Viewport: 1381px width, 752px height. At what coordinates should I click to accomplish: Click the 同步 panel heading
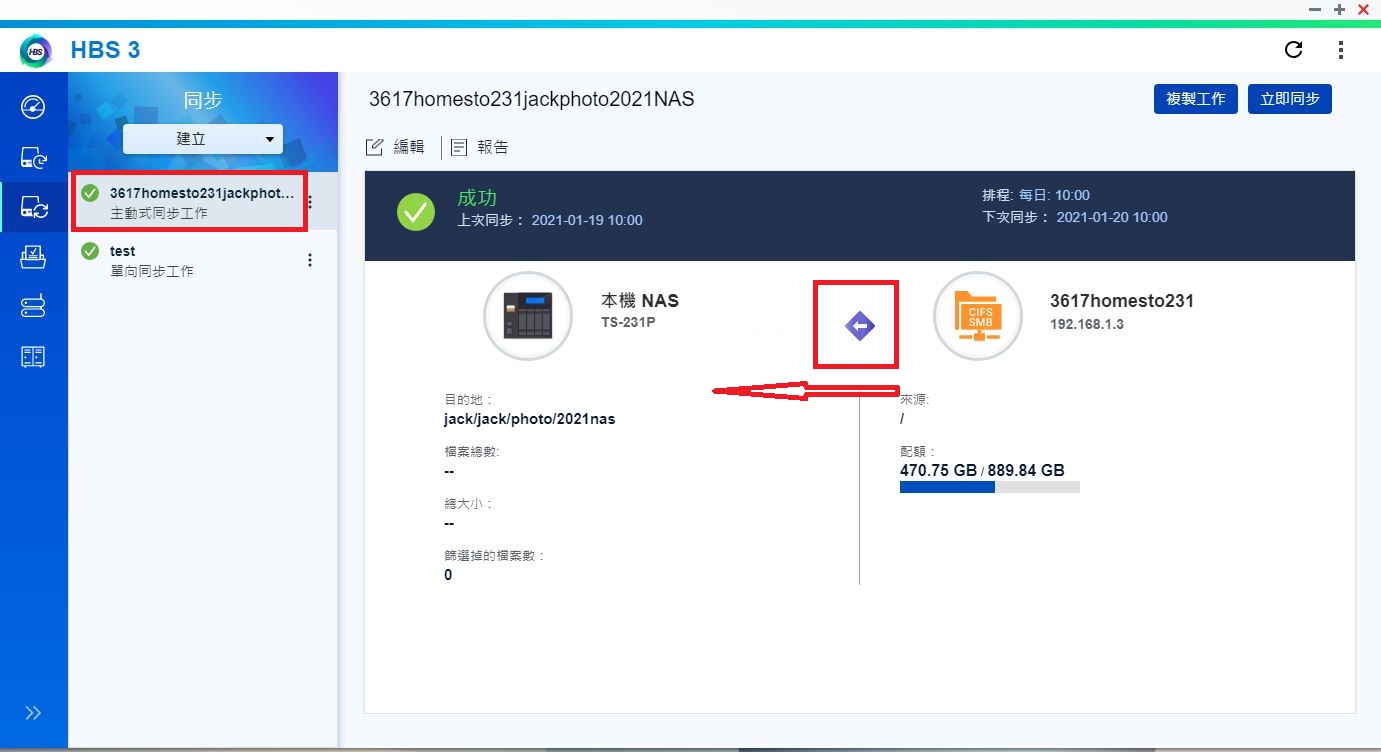coord(203,100)
